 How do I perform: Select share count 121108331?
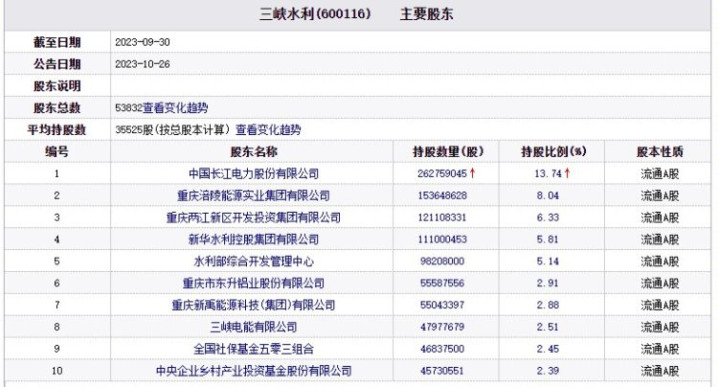point(442,218)
